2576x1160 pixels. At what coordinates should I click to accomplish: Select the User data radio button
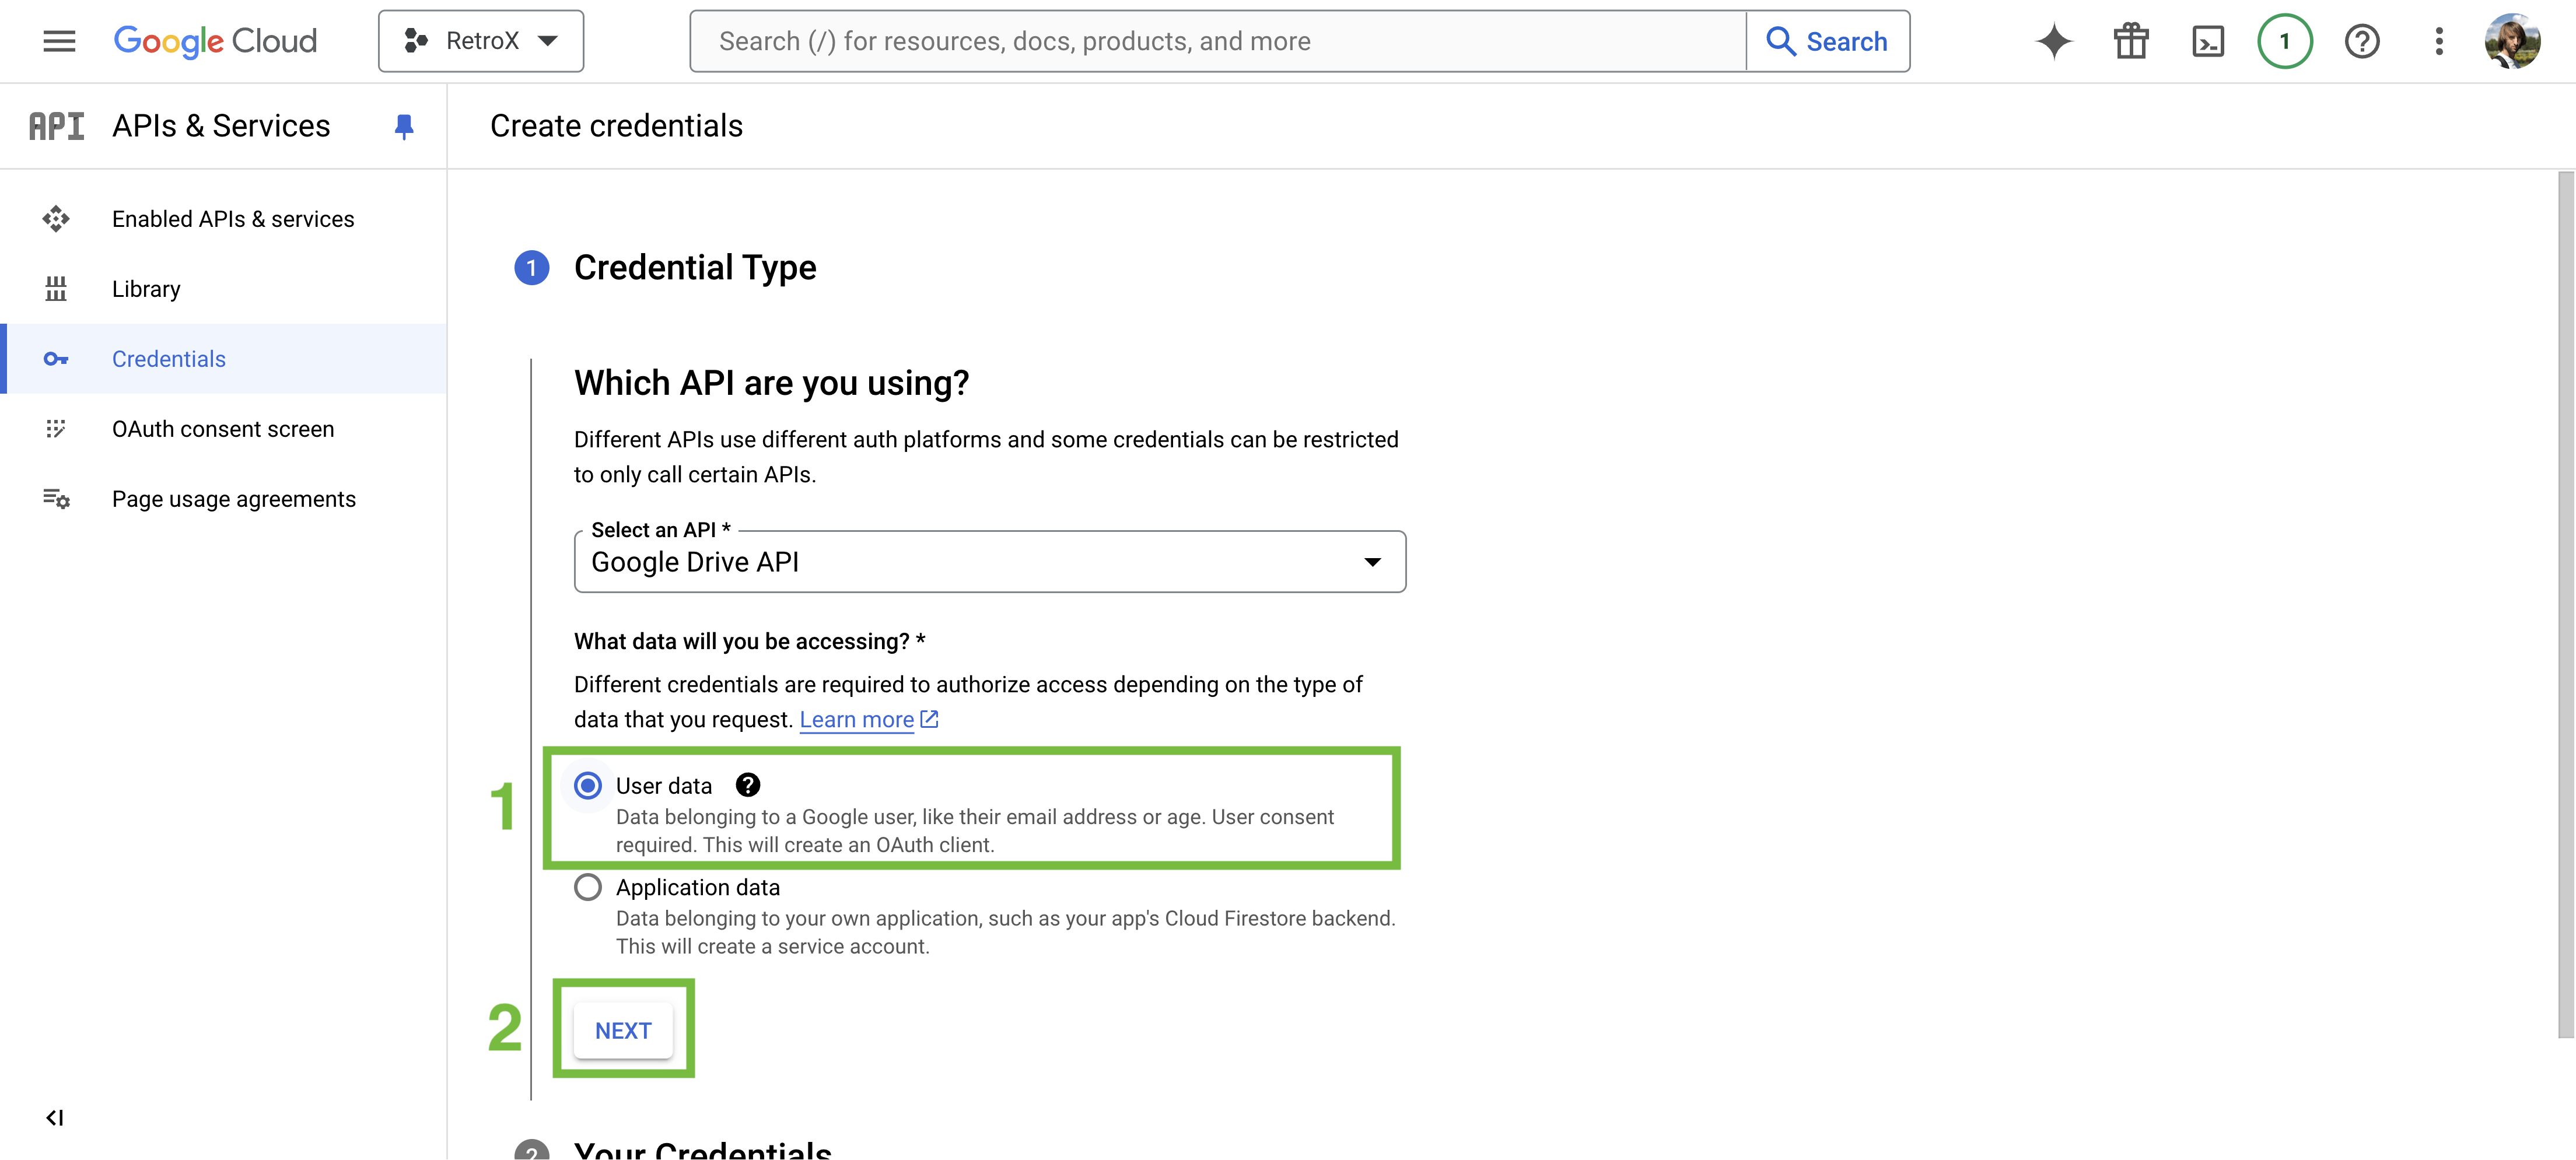(x=588, y=786)
